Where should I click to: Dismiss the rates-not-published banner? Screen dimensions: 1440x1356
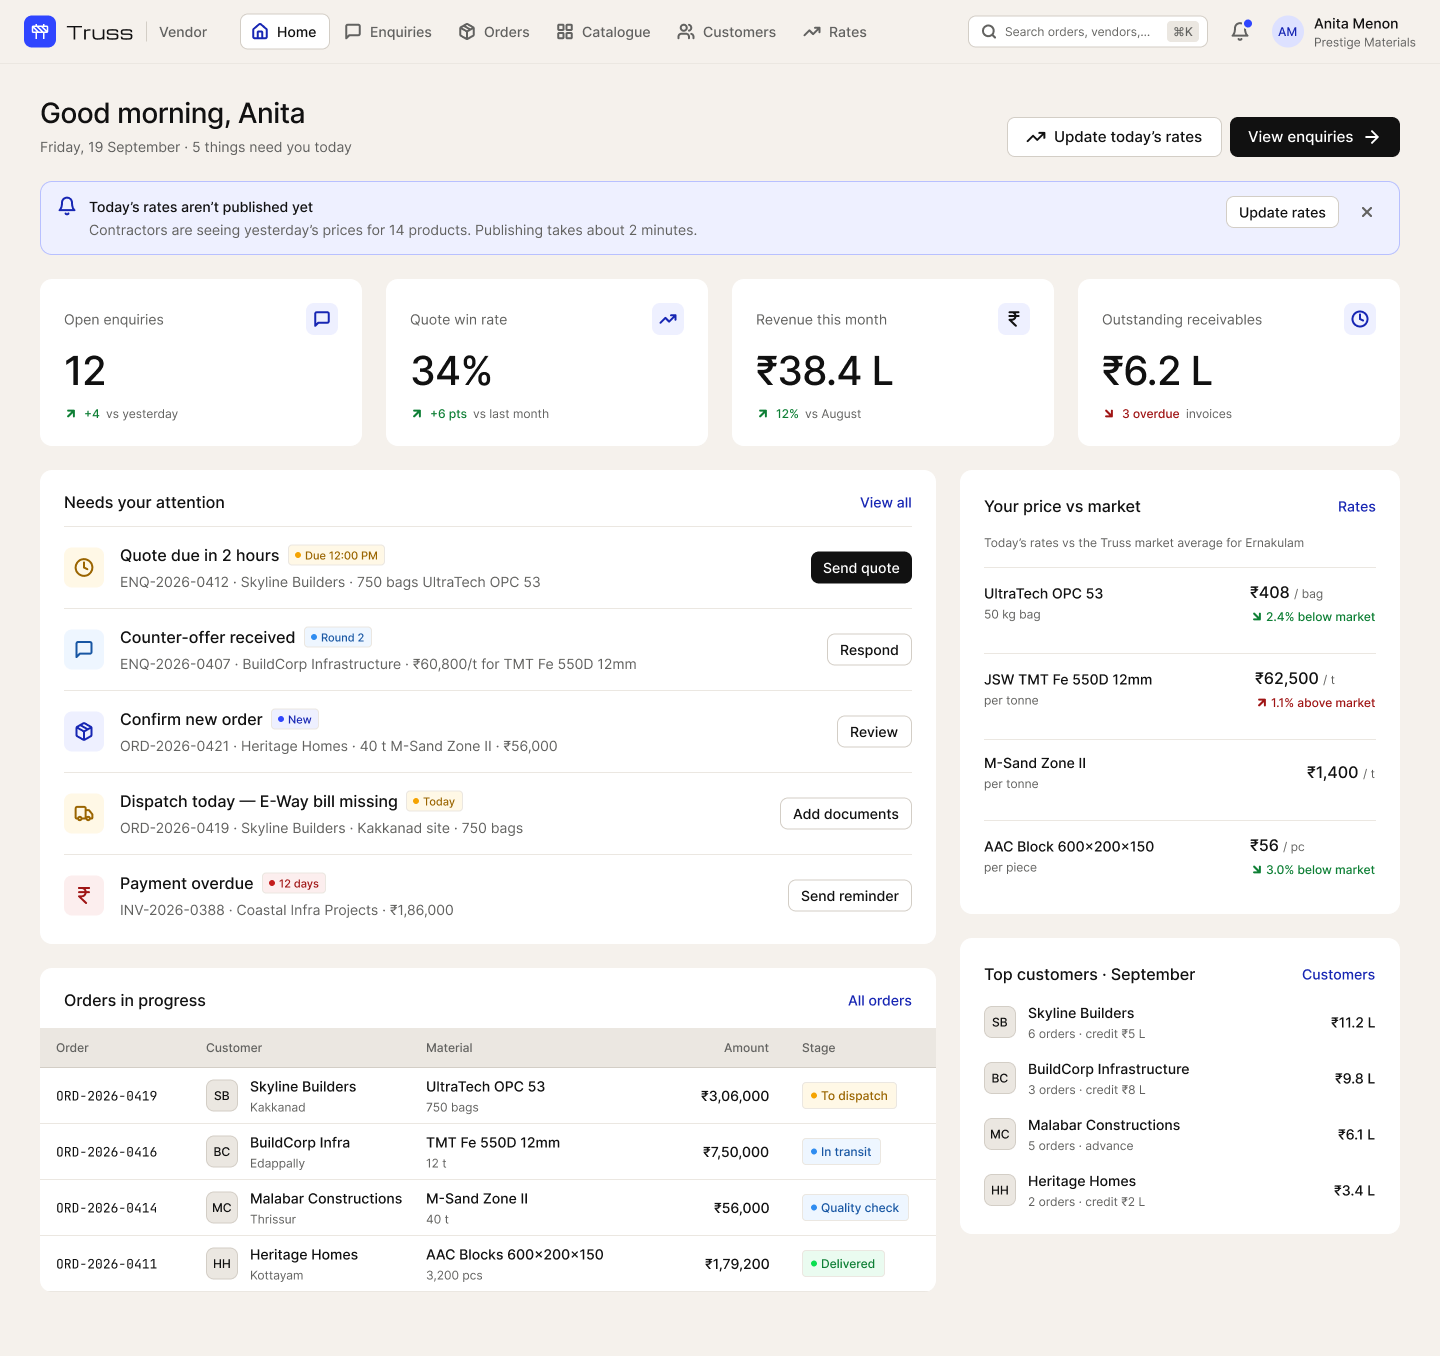pos(1367,212)
